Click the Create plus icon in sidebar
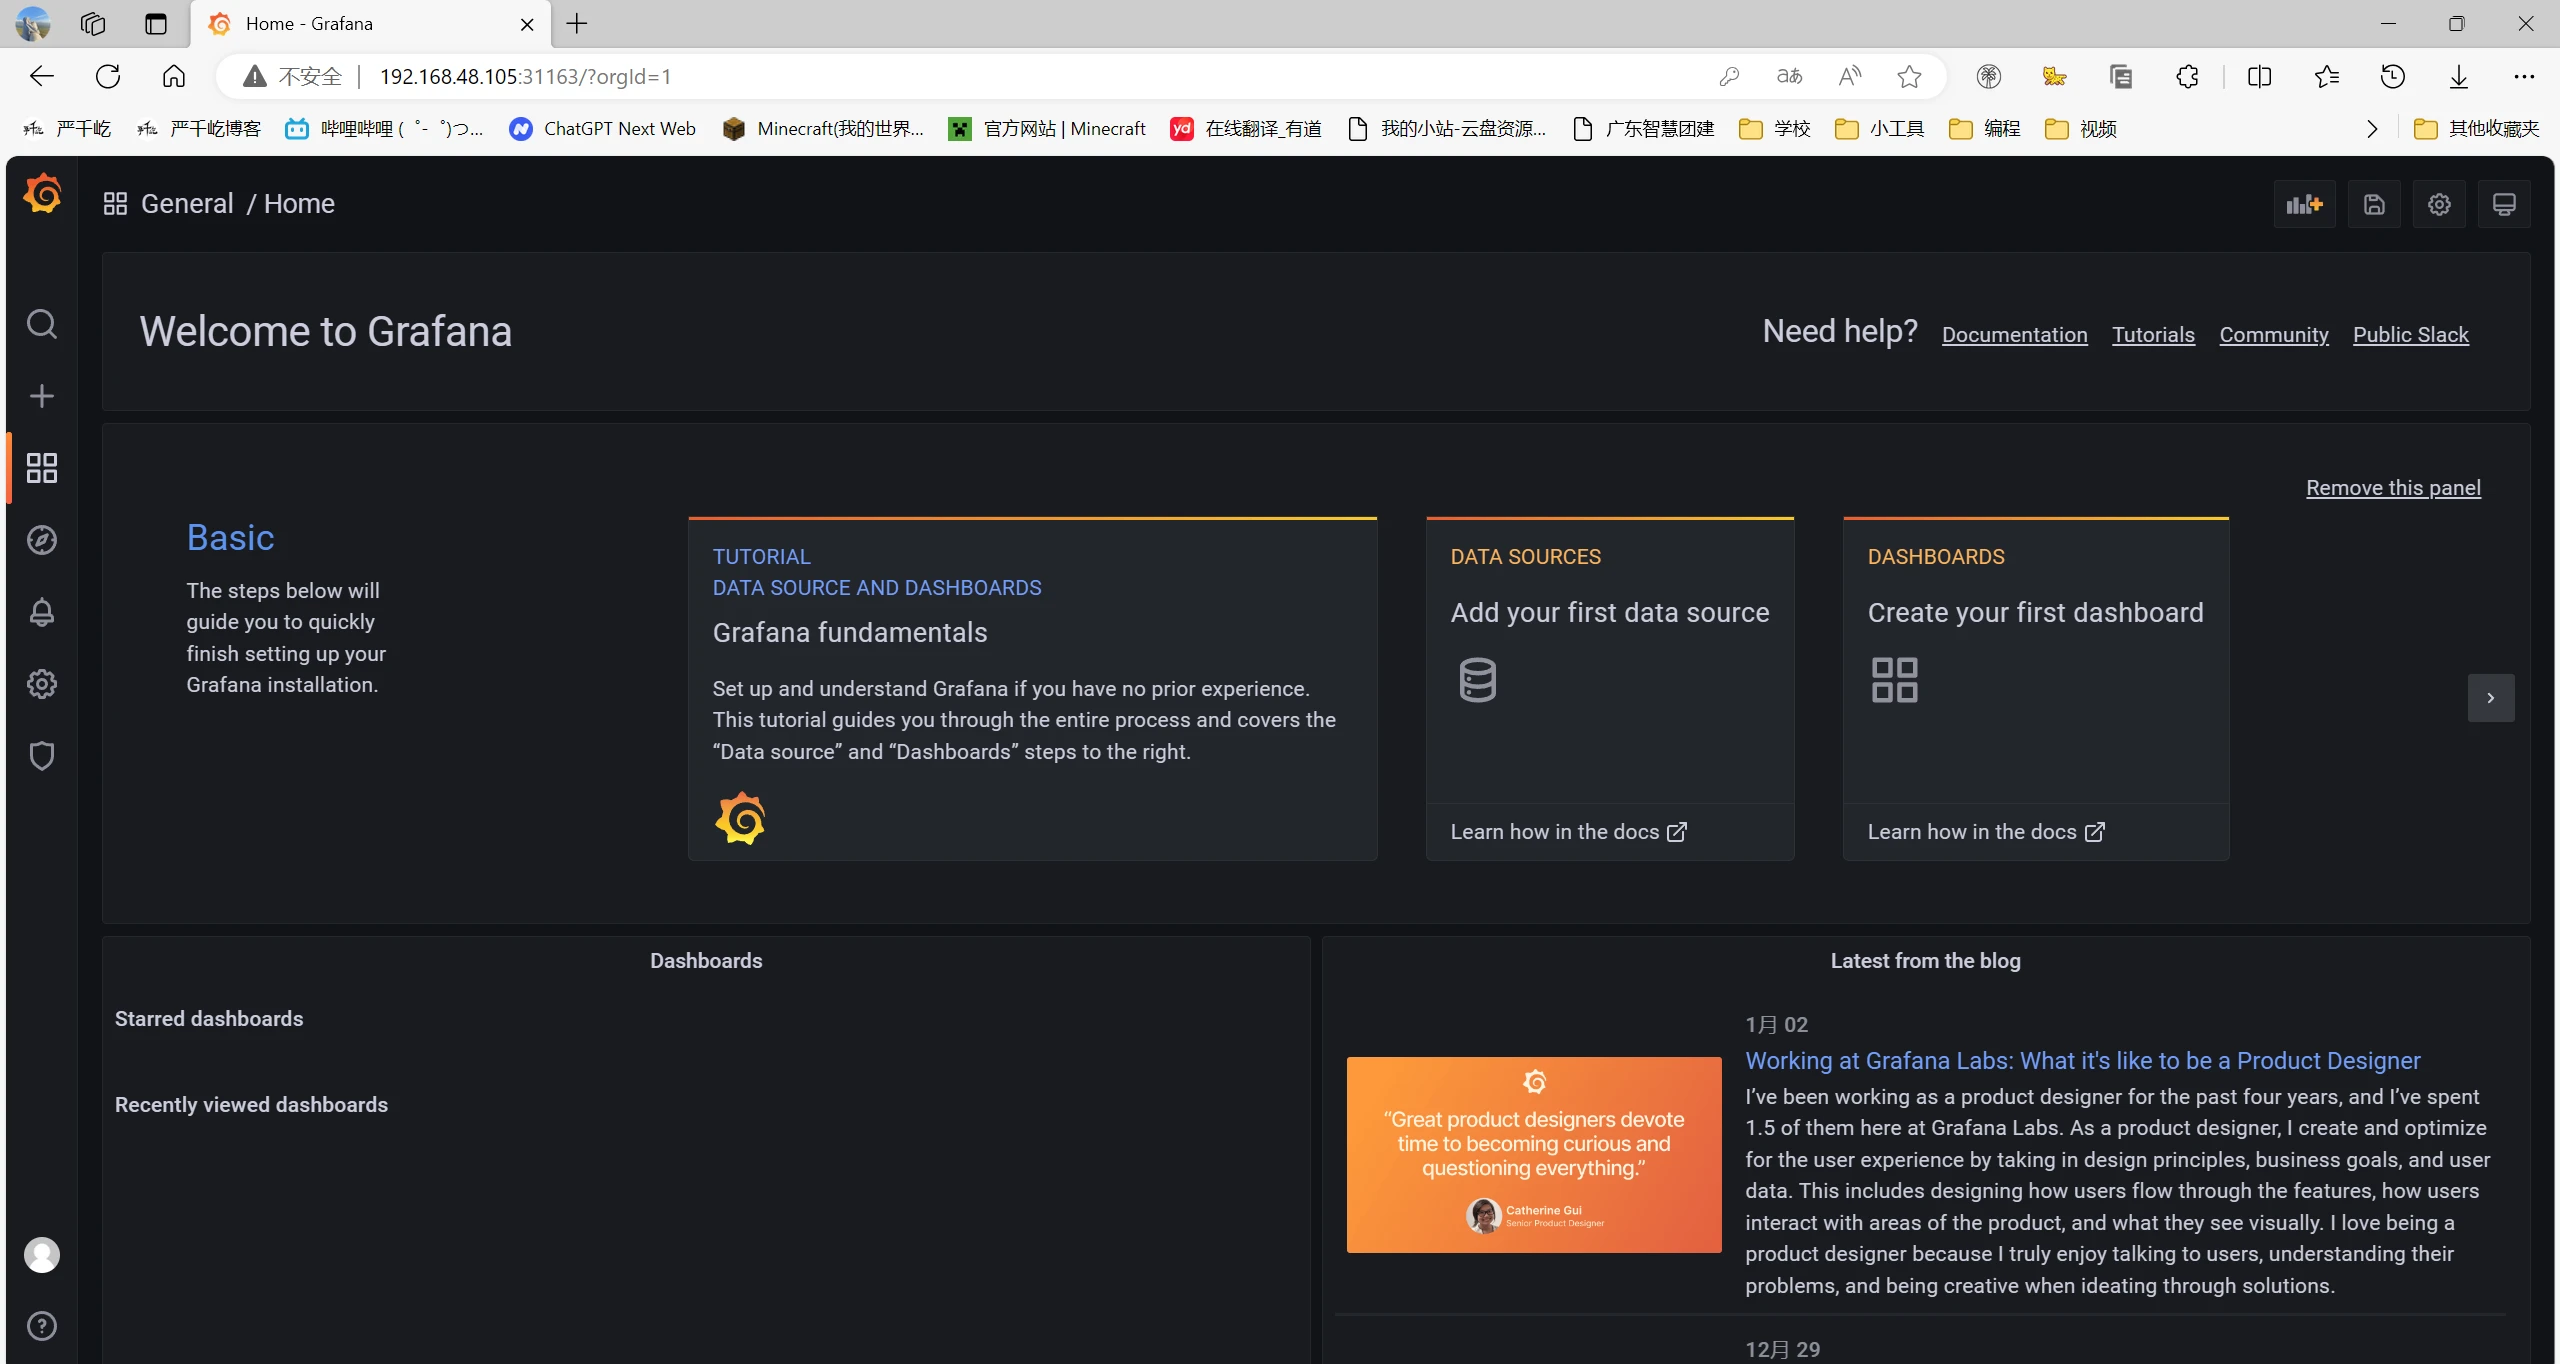Viewport: 2560px width, 1364px height. (41, 396)
